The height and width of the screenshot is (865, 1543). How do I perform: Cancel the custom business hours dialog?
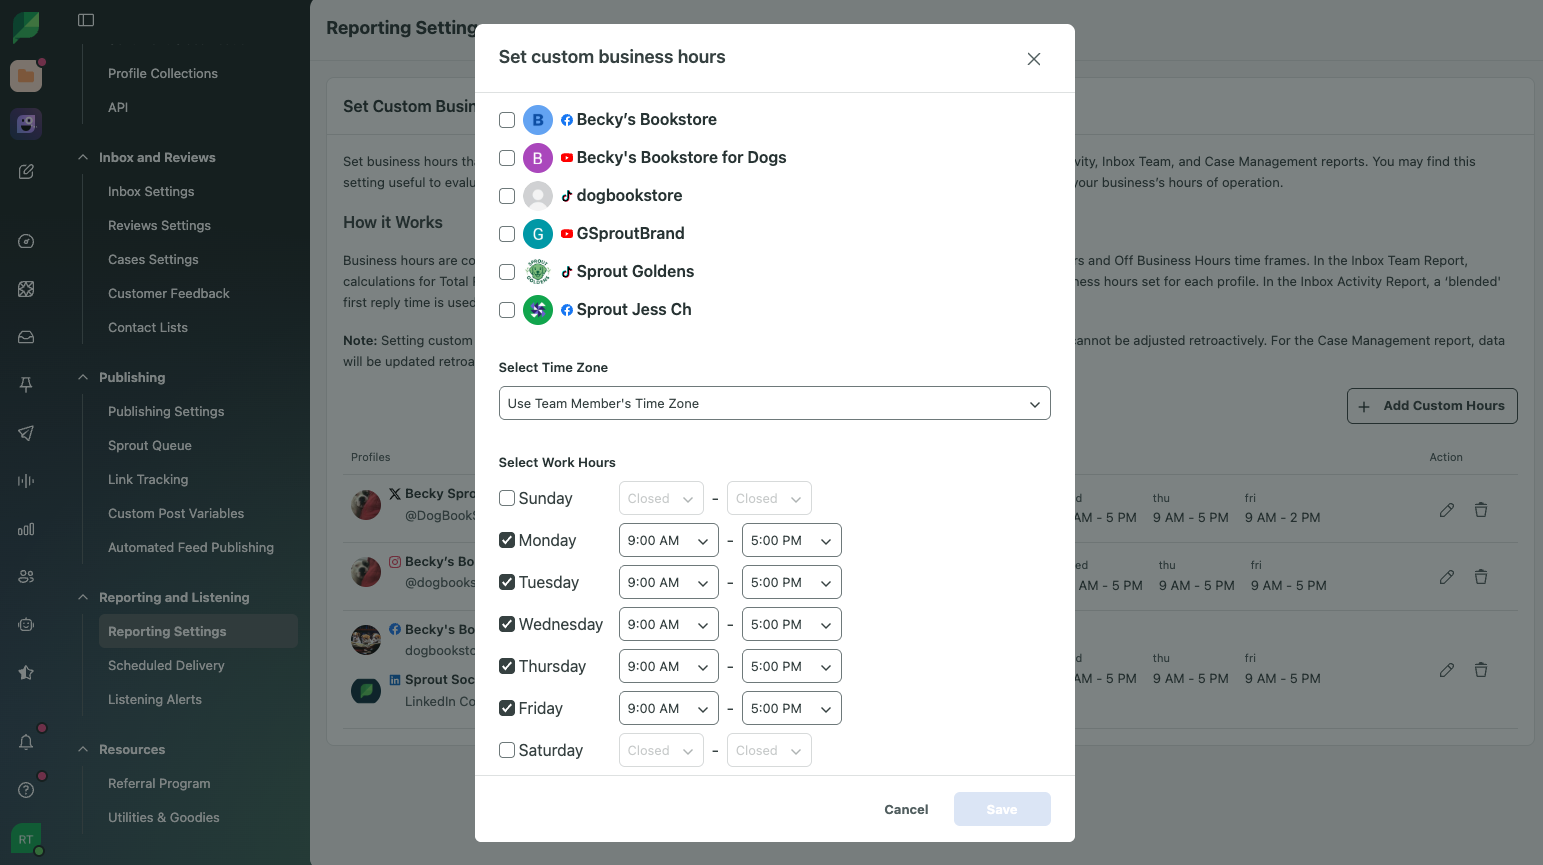(906, 809)
